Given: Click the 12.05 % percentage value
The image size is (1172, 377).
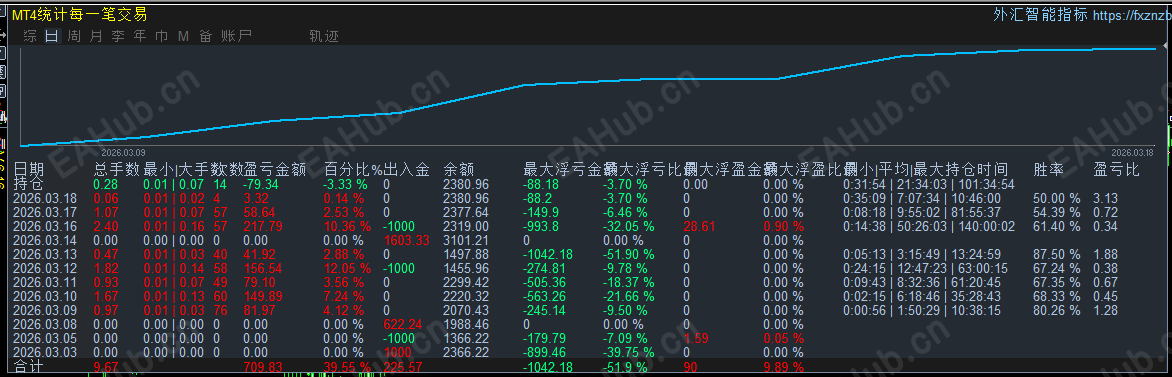Looking at the screenshot, I should pos(348,268).
